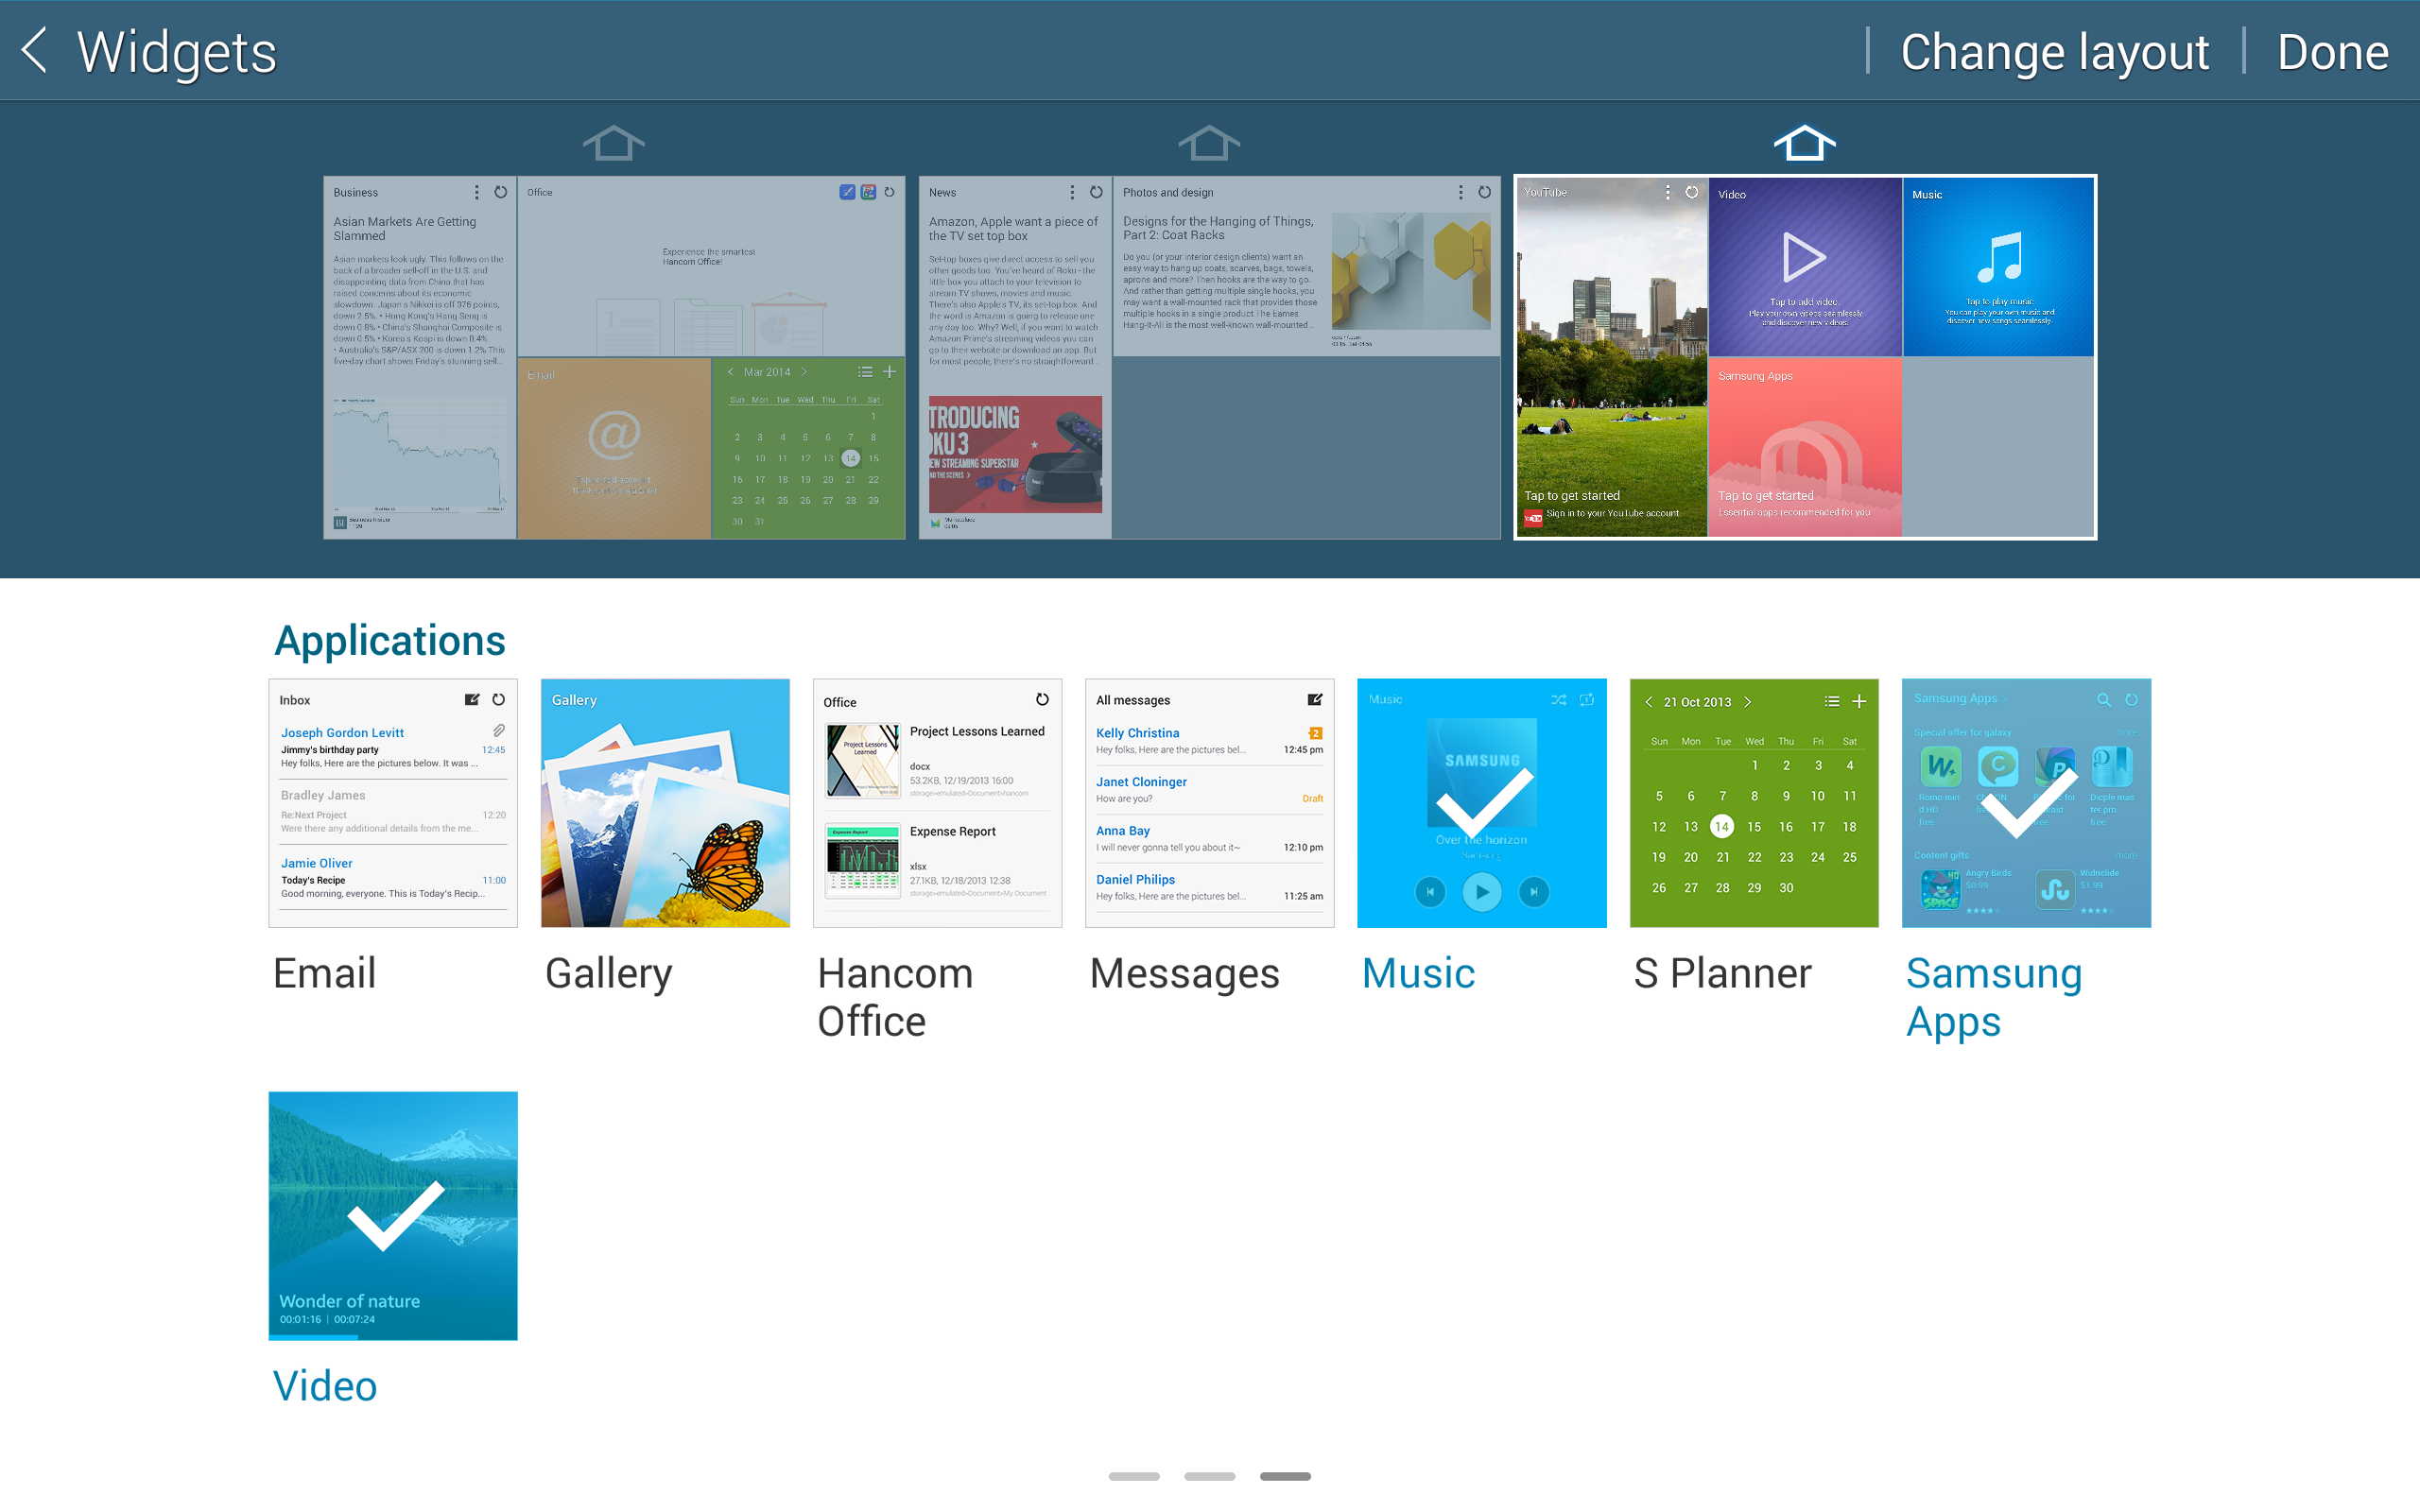Refresh the News widget
The width and height of the screenshot is (2420, 1512).
(1096, 192)
